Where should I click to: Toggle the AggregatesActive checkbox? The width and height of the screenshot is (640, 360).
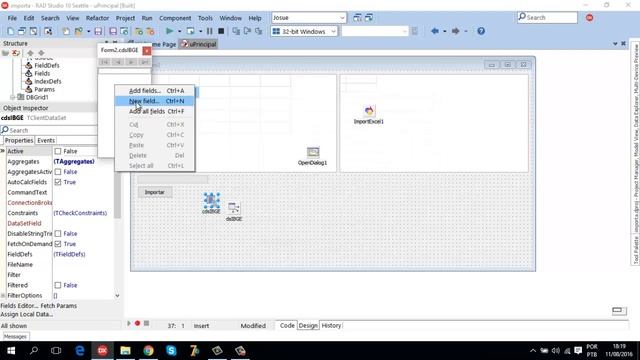click(x=58, y=172)
